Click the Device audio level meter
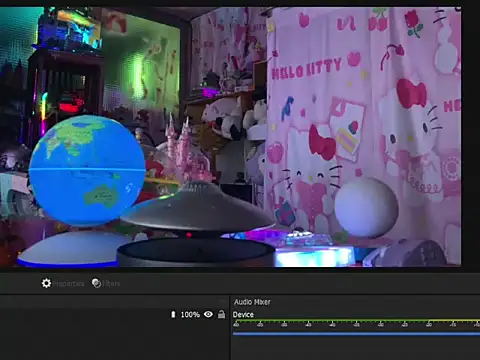Image resolution: width=480 pixels, height=360 pixels. pyautogui.click(x=356, y=323)
